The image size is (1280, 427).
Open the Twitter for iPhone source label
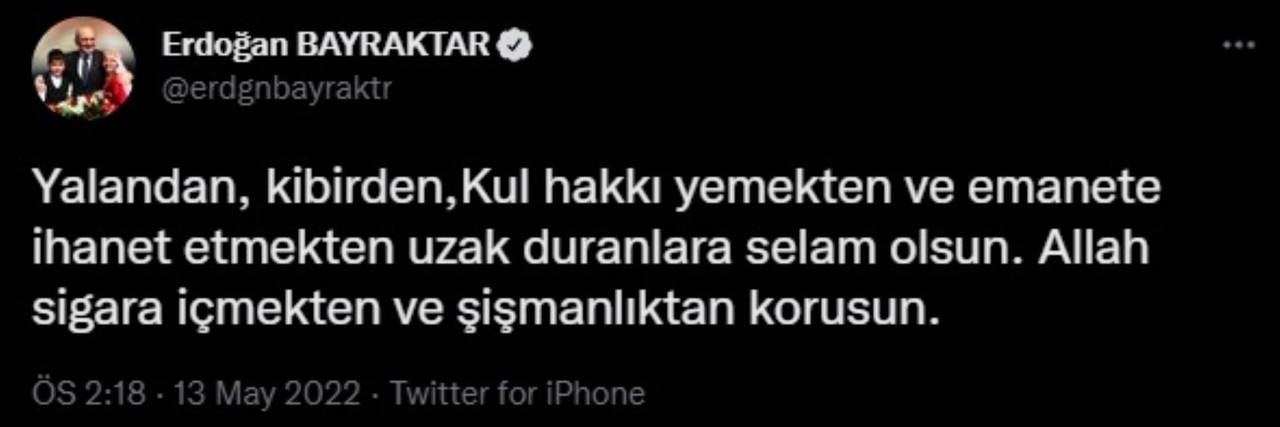pyautogui.click(x=517, y=394)
